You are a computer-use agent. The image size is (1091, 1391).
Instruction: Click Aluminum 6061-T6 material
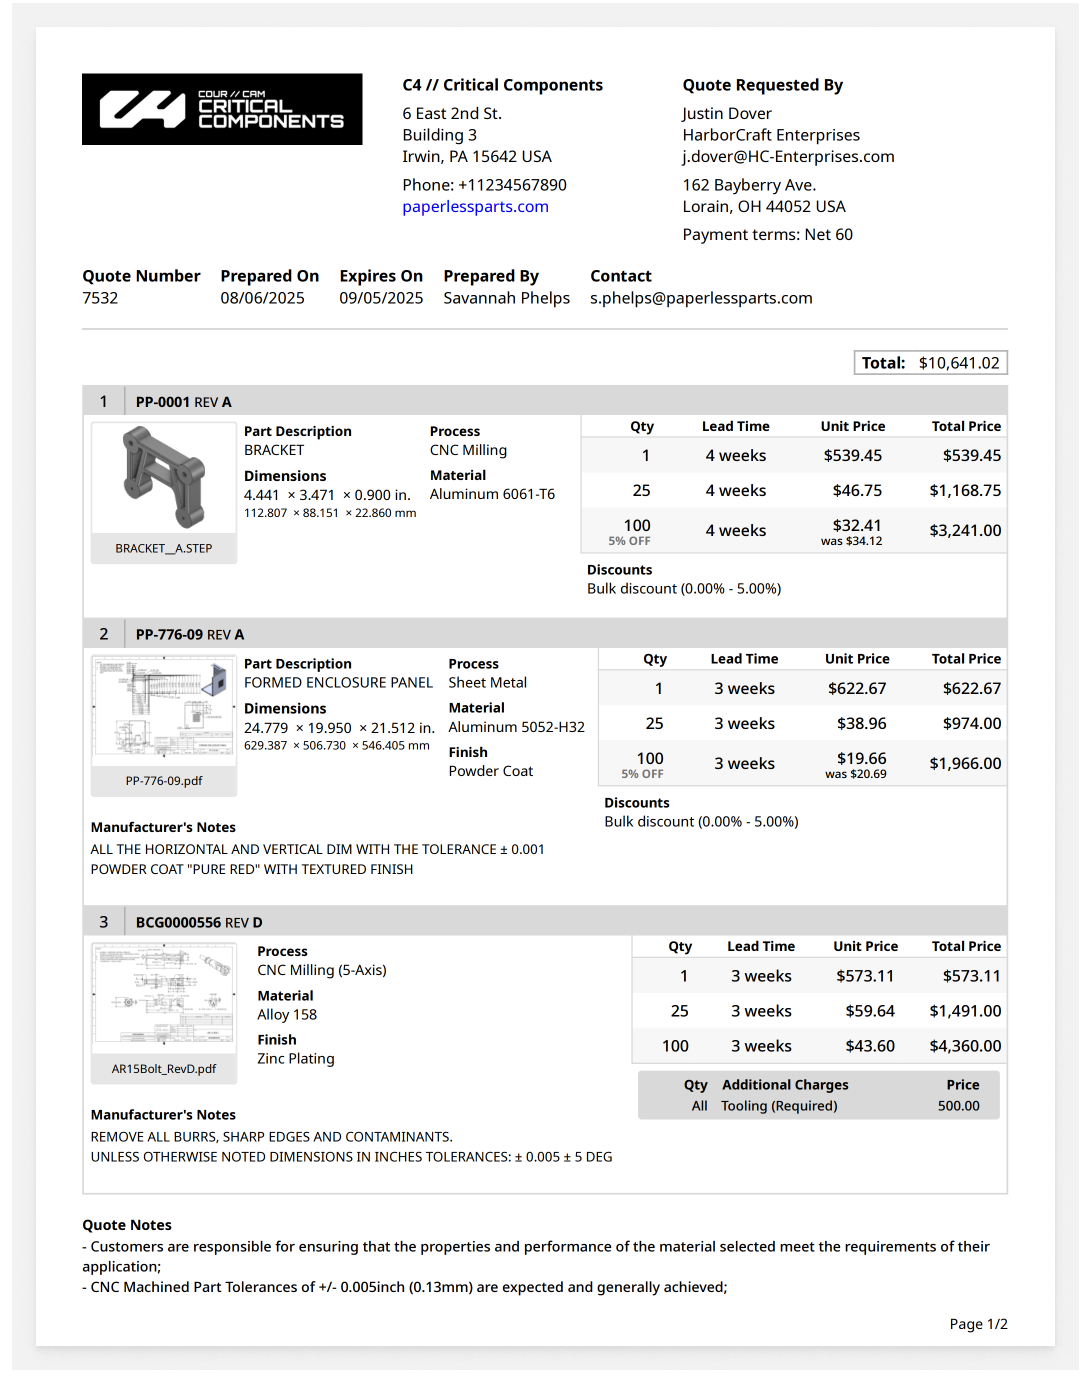pos(492,495)
